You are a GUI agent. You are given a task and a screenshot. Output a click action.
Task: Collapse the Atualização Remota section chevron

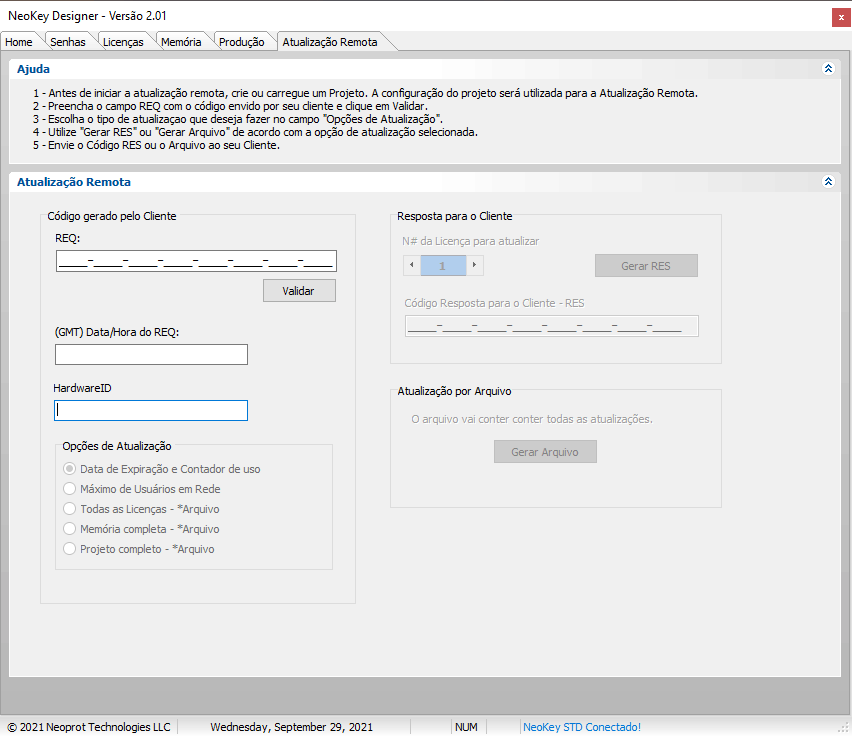pos(828,182)
